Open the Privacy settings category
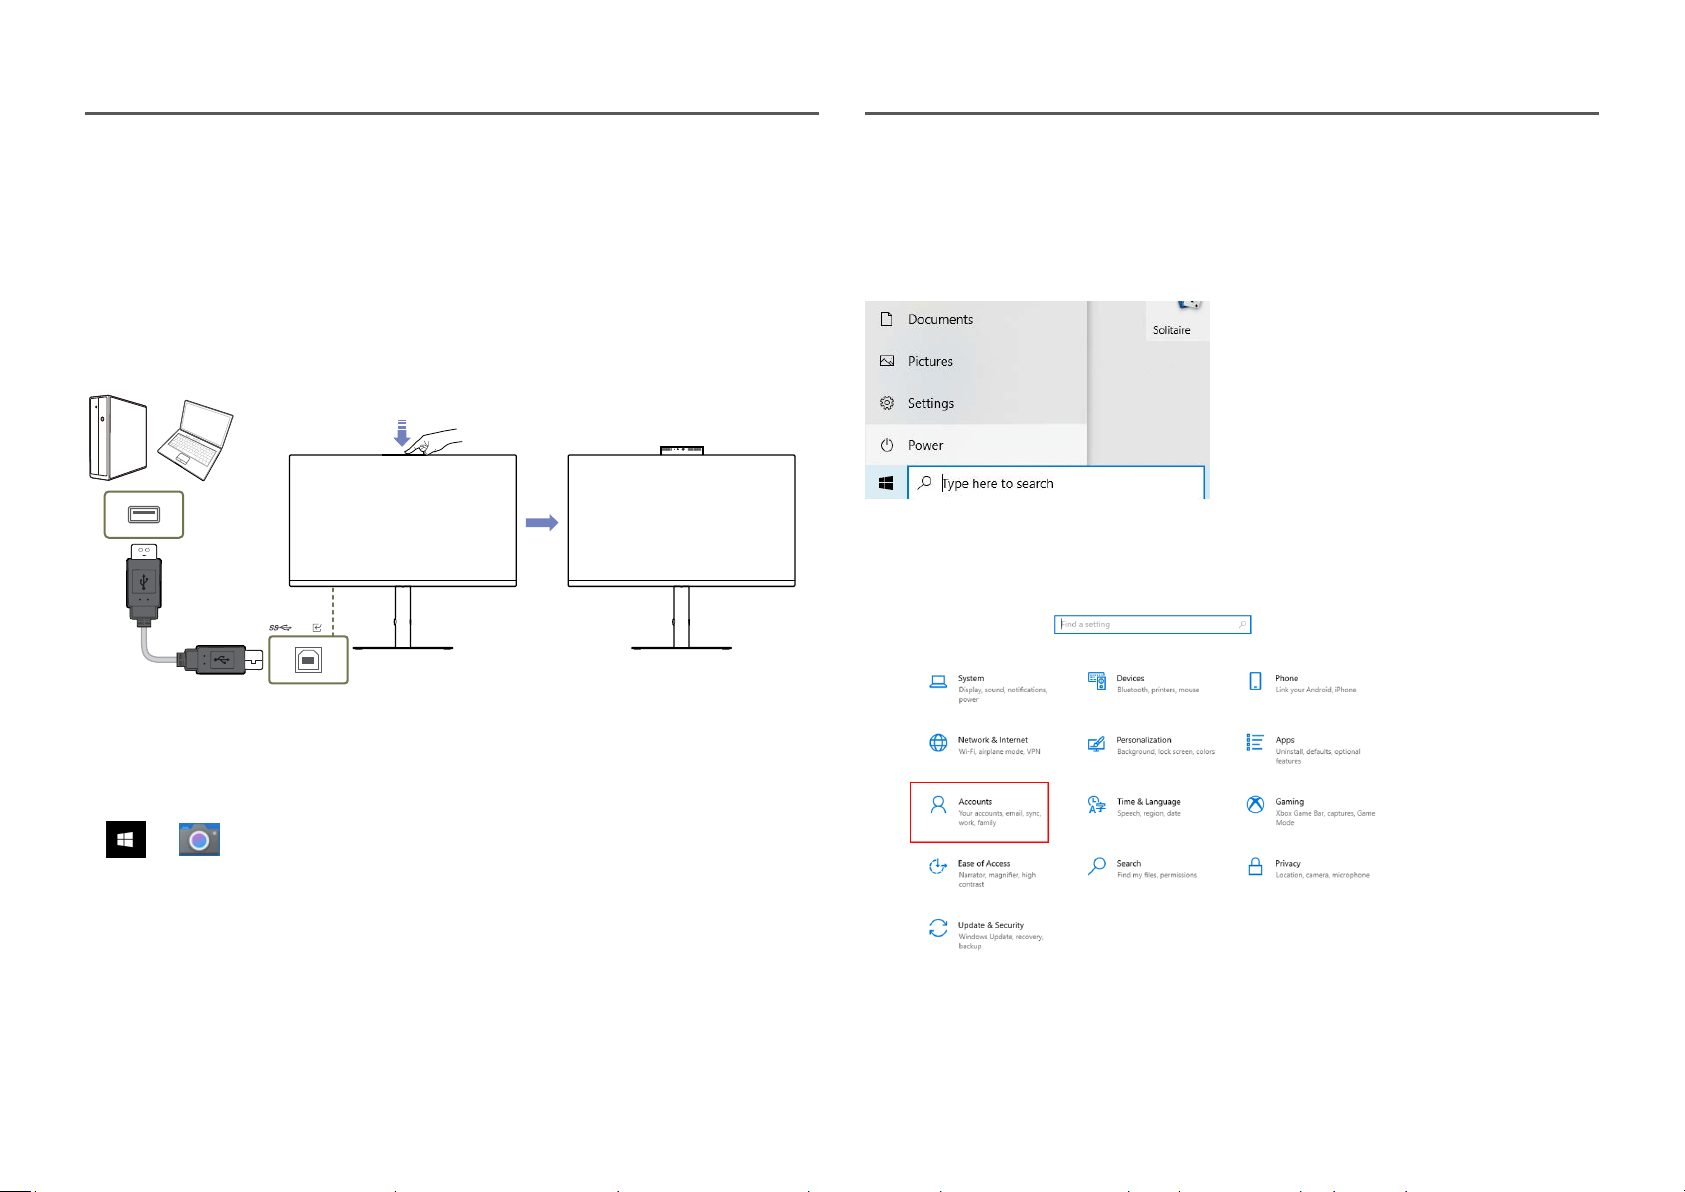Screen dimensions: 1685x1192 (1308, 868)
